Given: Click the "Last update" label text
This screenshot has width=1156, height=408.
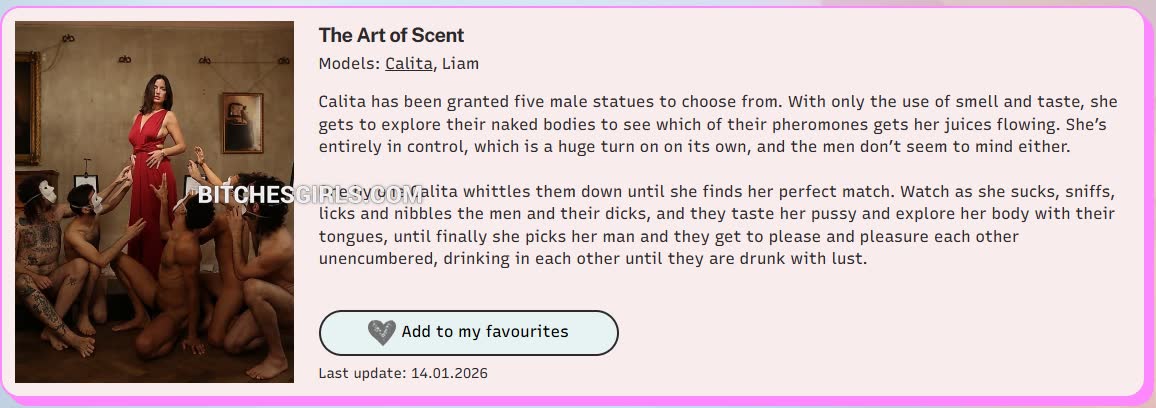Looking at the screenshot, I should point(362,373).
